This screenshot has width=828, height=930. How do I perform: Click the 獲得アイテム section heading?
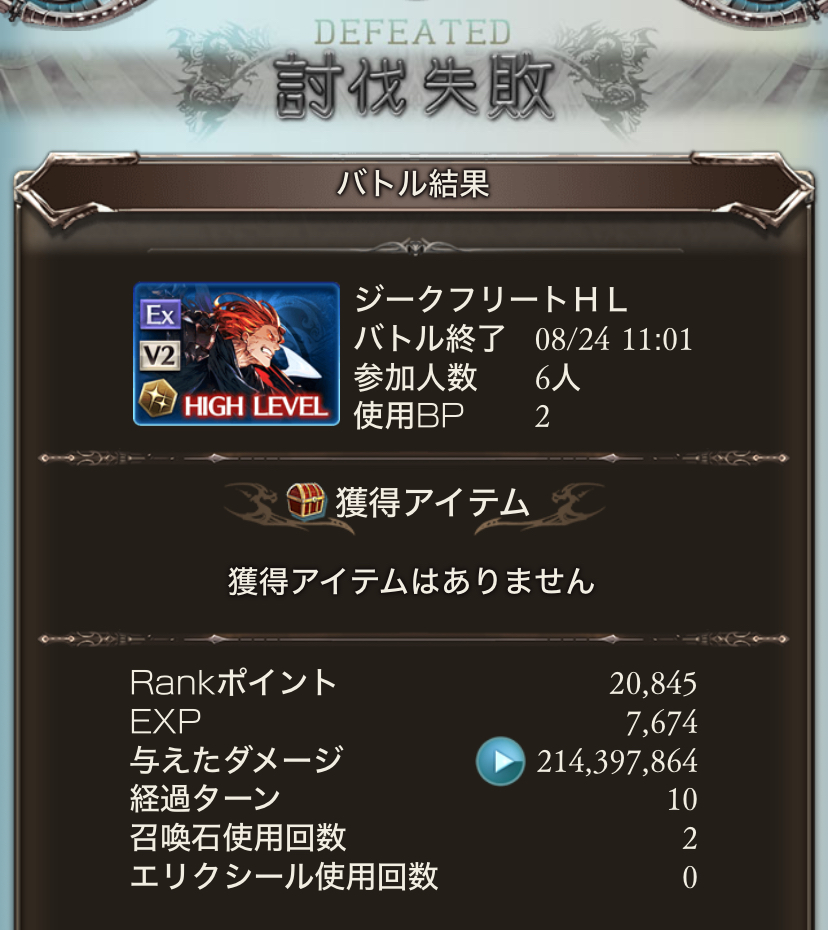[432, 502]
